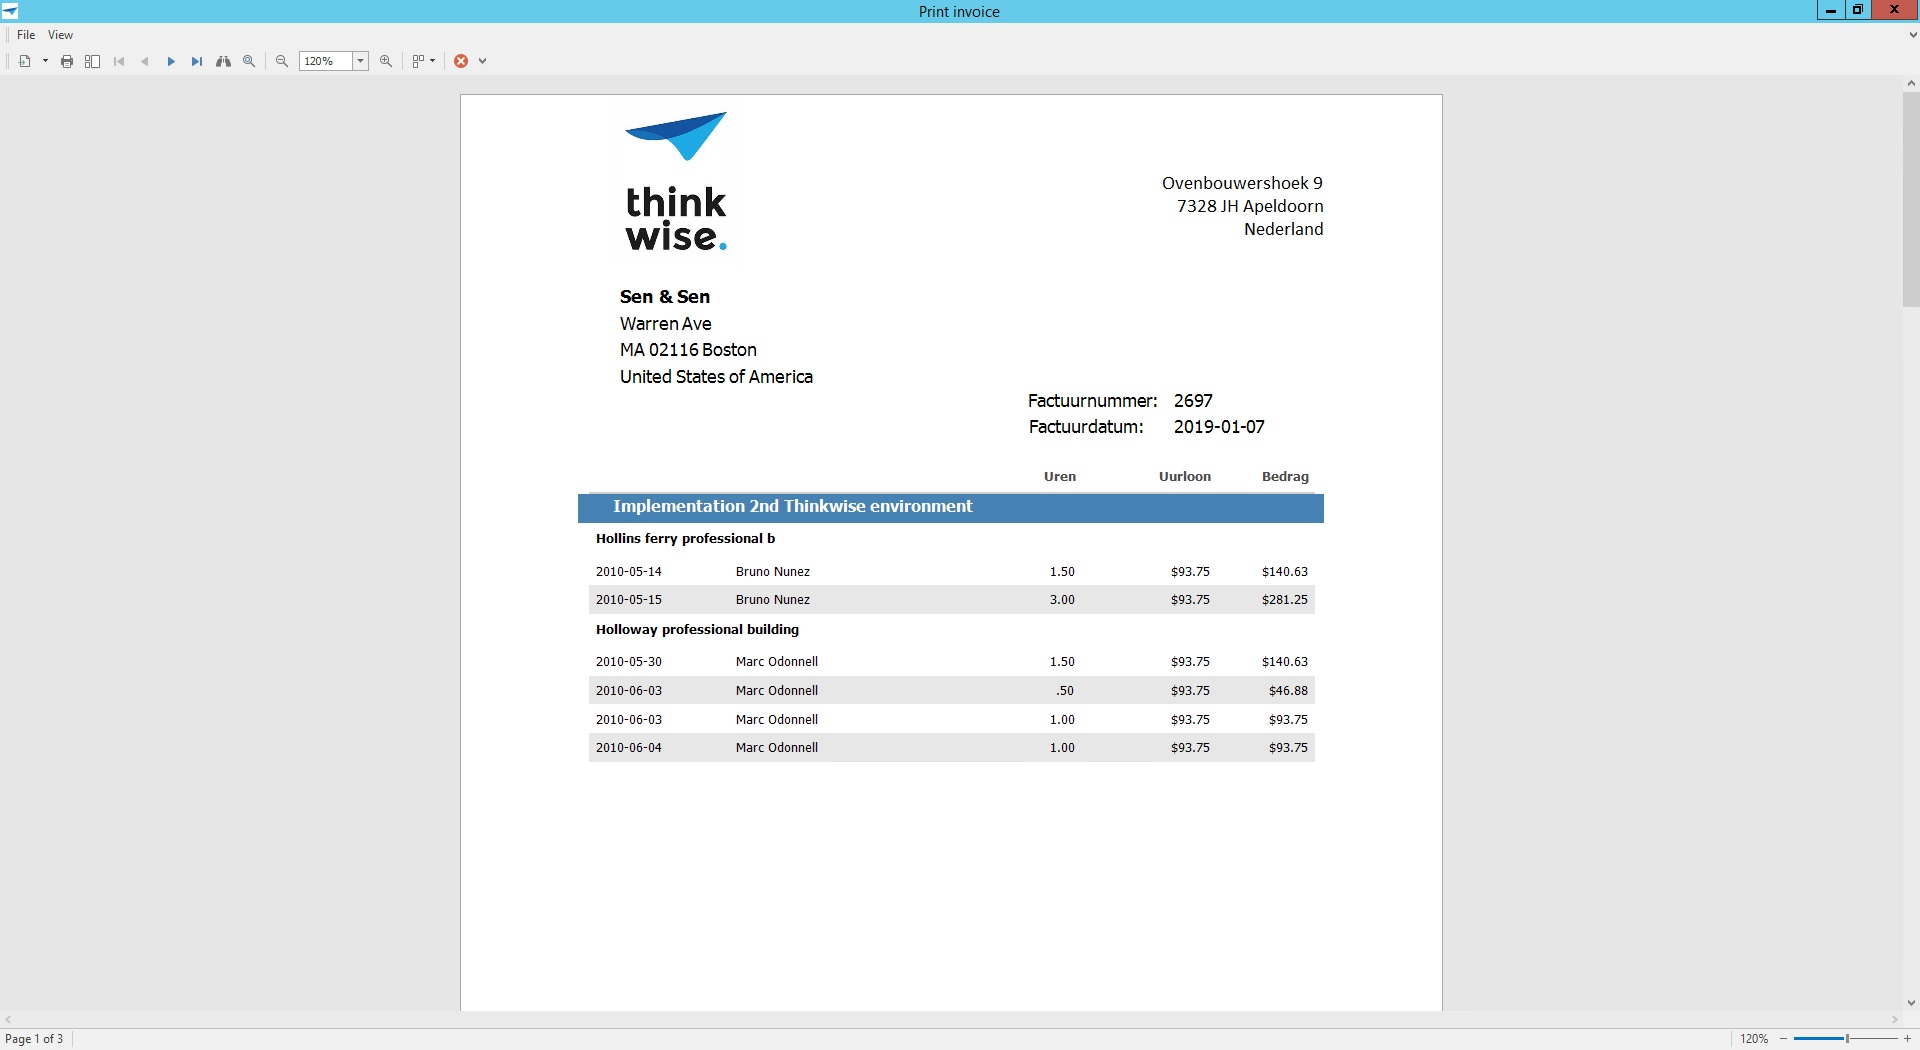Click the status bar zoom slider handle
1920x1050 pixels.
click(1847, 1039)
